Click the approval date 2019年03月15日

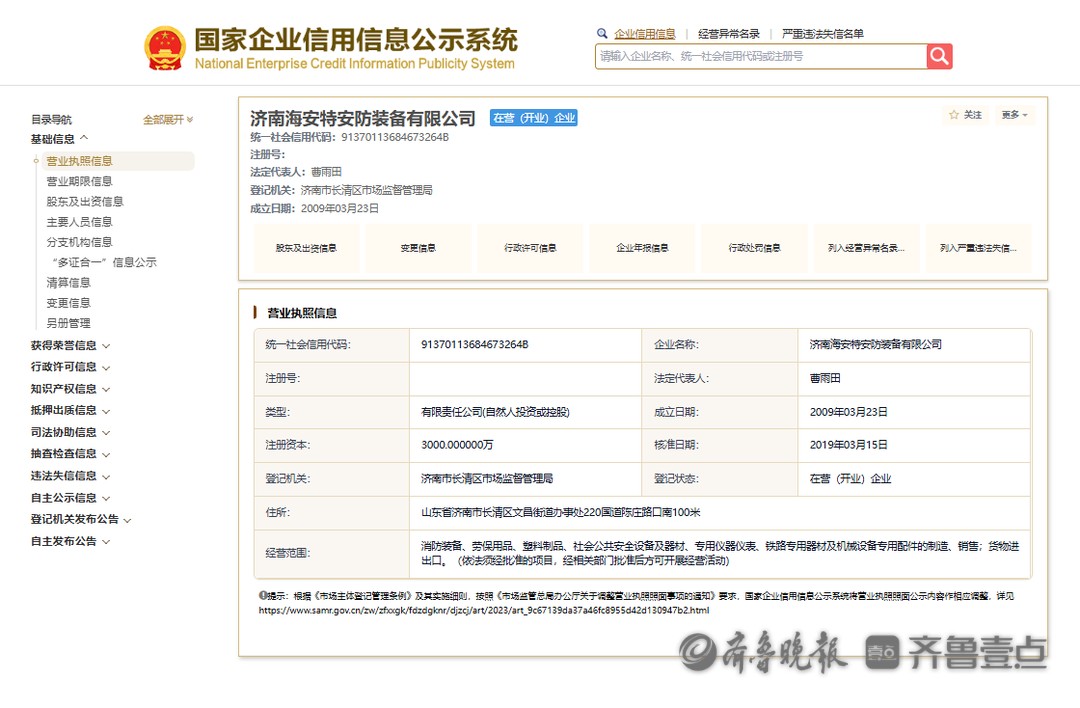pos(849,445)
